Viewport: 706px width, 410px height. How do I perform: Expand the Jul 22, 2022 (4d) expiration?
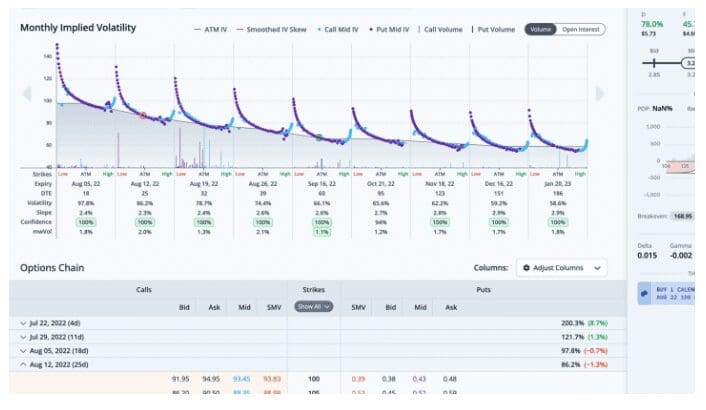click(x=24, y=324)
